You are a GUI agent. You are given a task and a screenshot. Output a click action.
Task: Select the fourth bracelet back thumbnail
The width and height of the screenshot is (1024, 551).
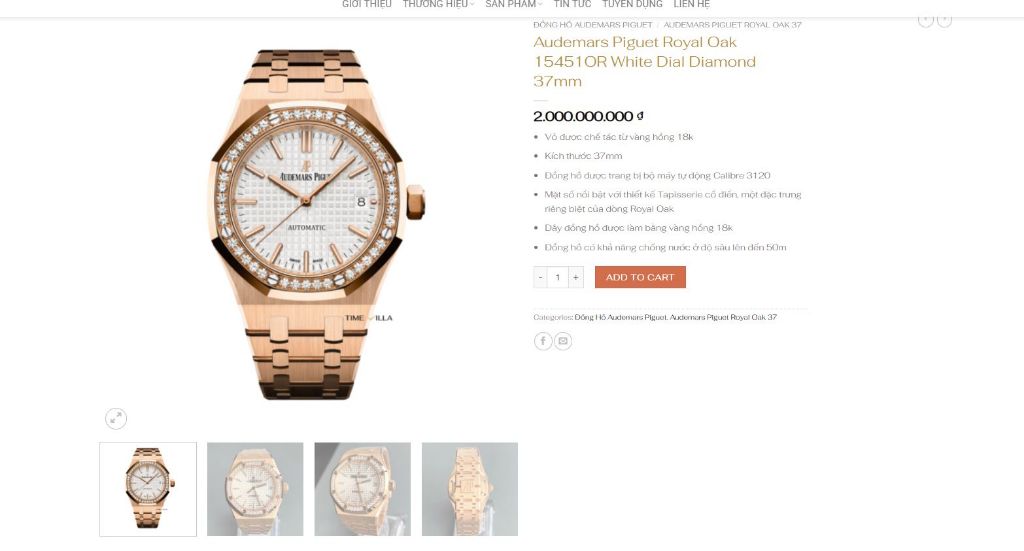(x=470, y=490)
